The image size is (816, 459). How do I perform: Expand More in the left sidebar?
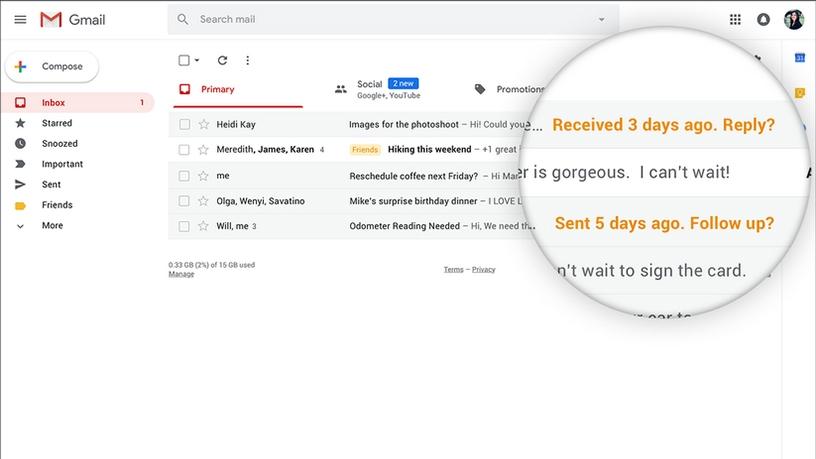pyautogui.click(x=52, y=226)
